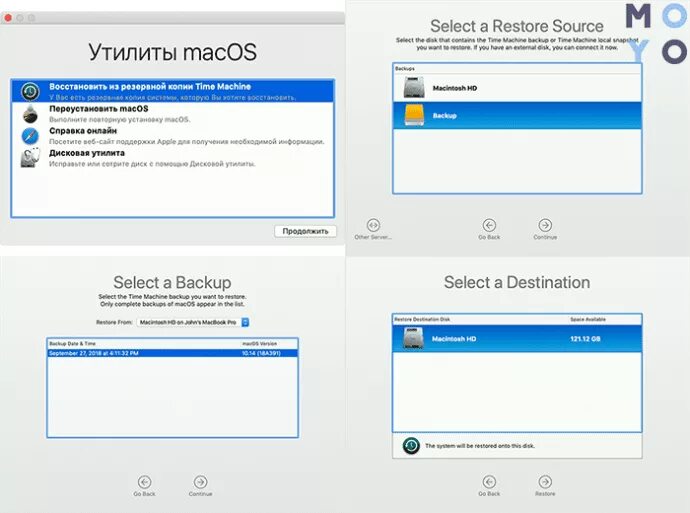Click the yellow Backup drive icon
690x513 pixels.
414,115
